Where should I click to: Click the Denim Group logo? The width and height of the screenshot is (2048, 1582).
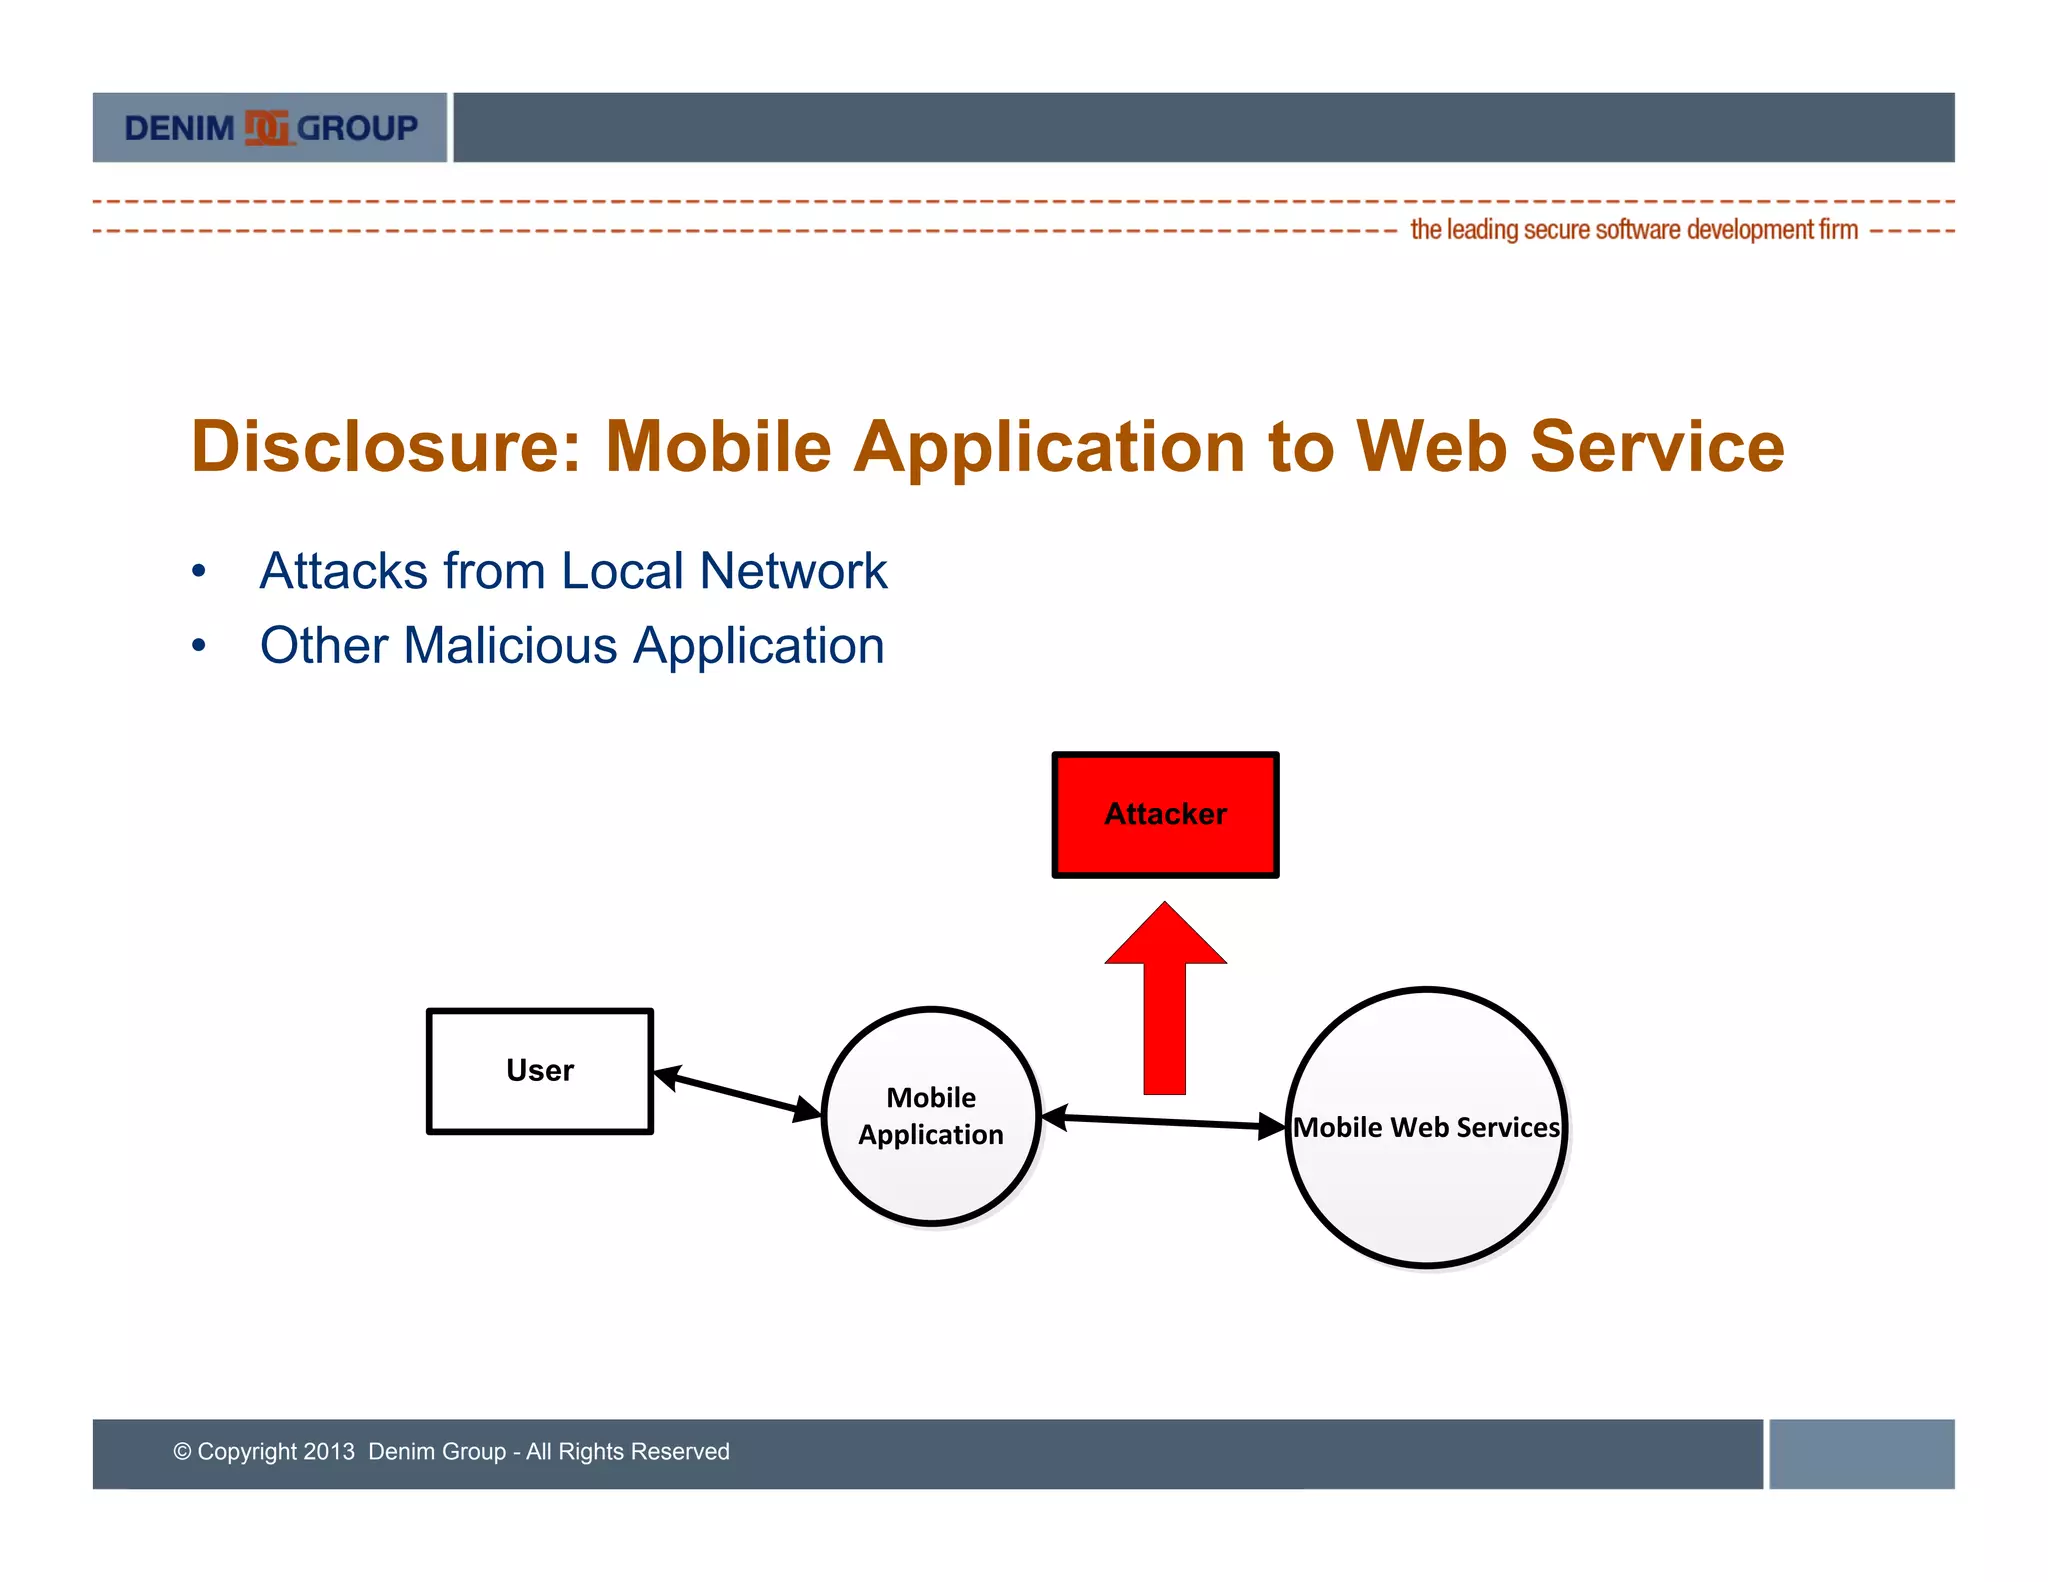coord(270,128)
